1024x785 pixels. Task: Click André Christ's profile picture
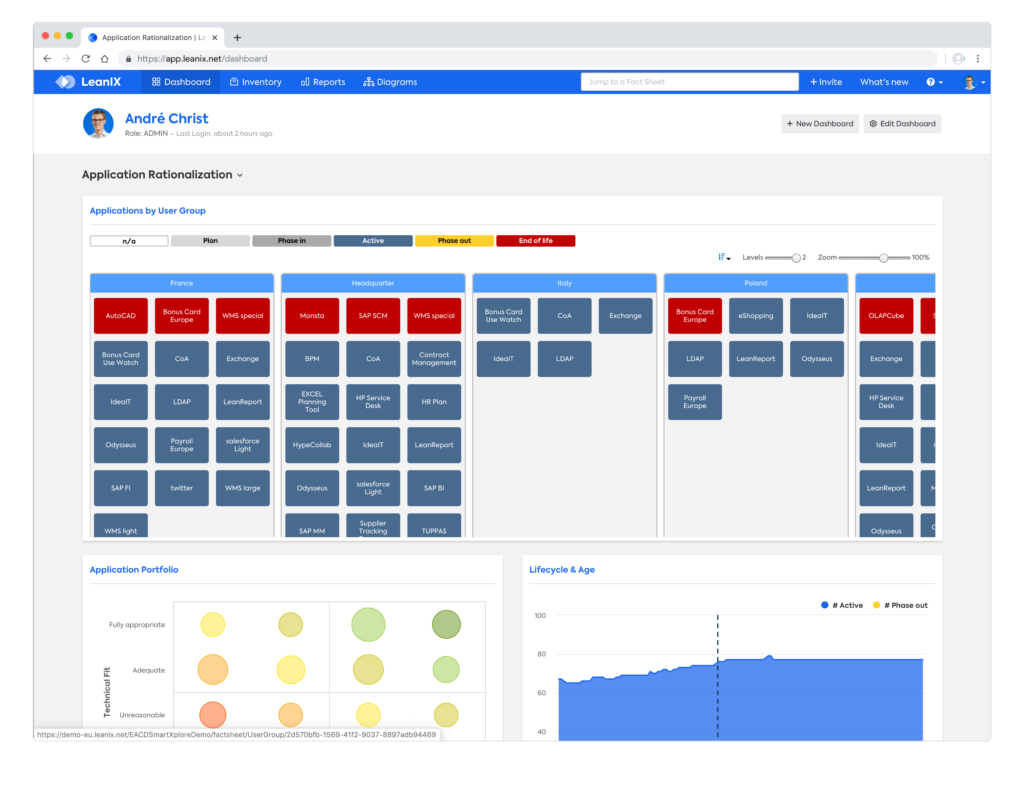[x=99, y=123]
